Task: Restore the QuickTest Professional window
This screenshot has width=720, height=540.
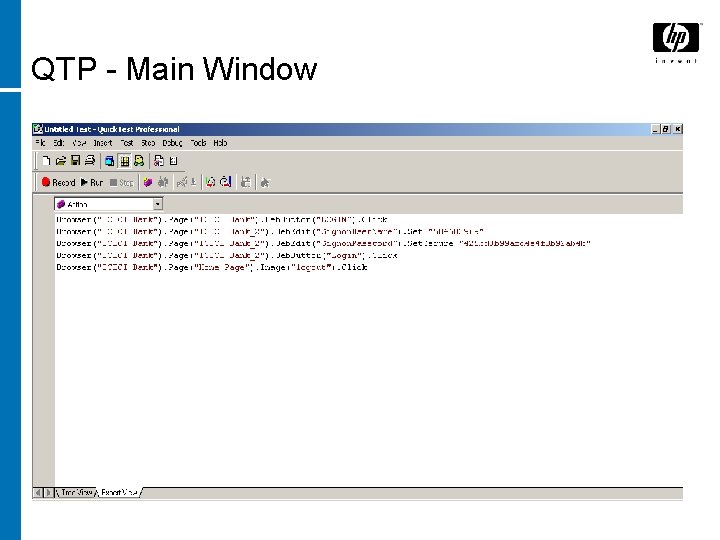Action: (x=665, y=129)
